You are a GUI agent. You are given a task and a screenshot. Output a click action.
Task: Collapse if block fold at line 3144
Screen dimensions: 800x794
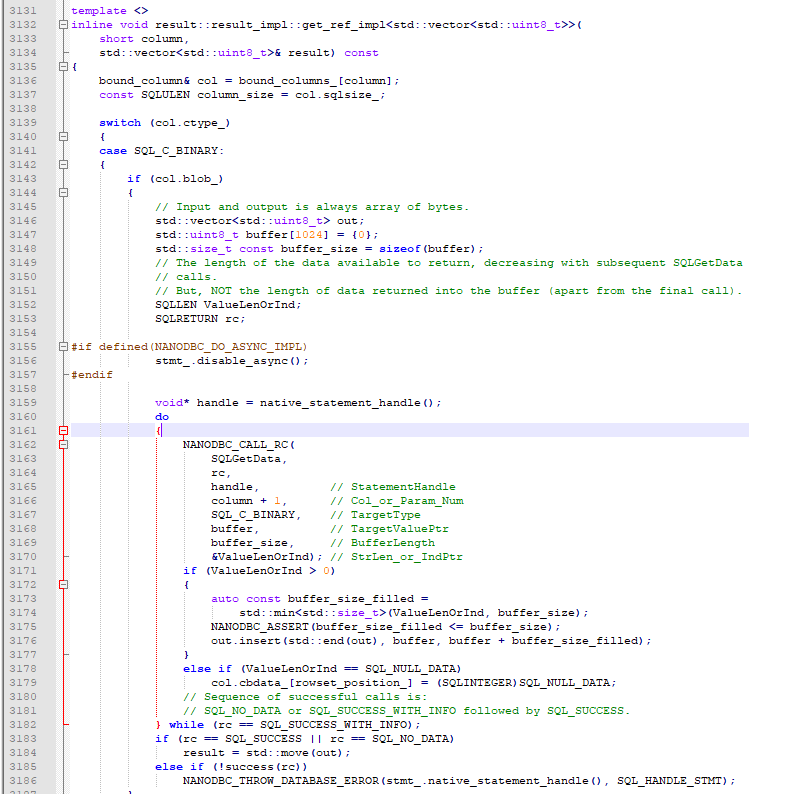(63, 192)
